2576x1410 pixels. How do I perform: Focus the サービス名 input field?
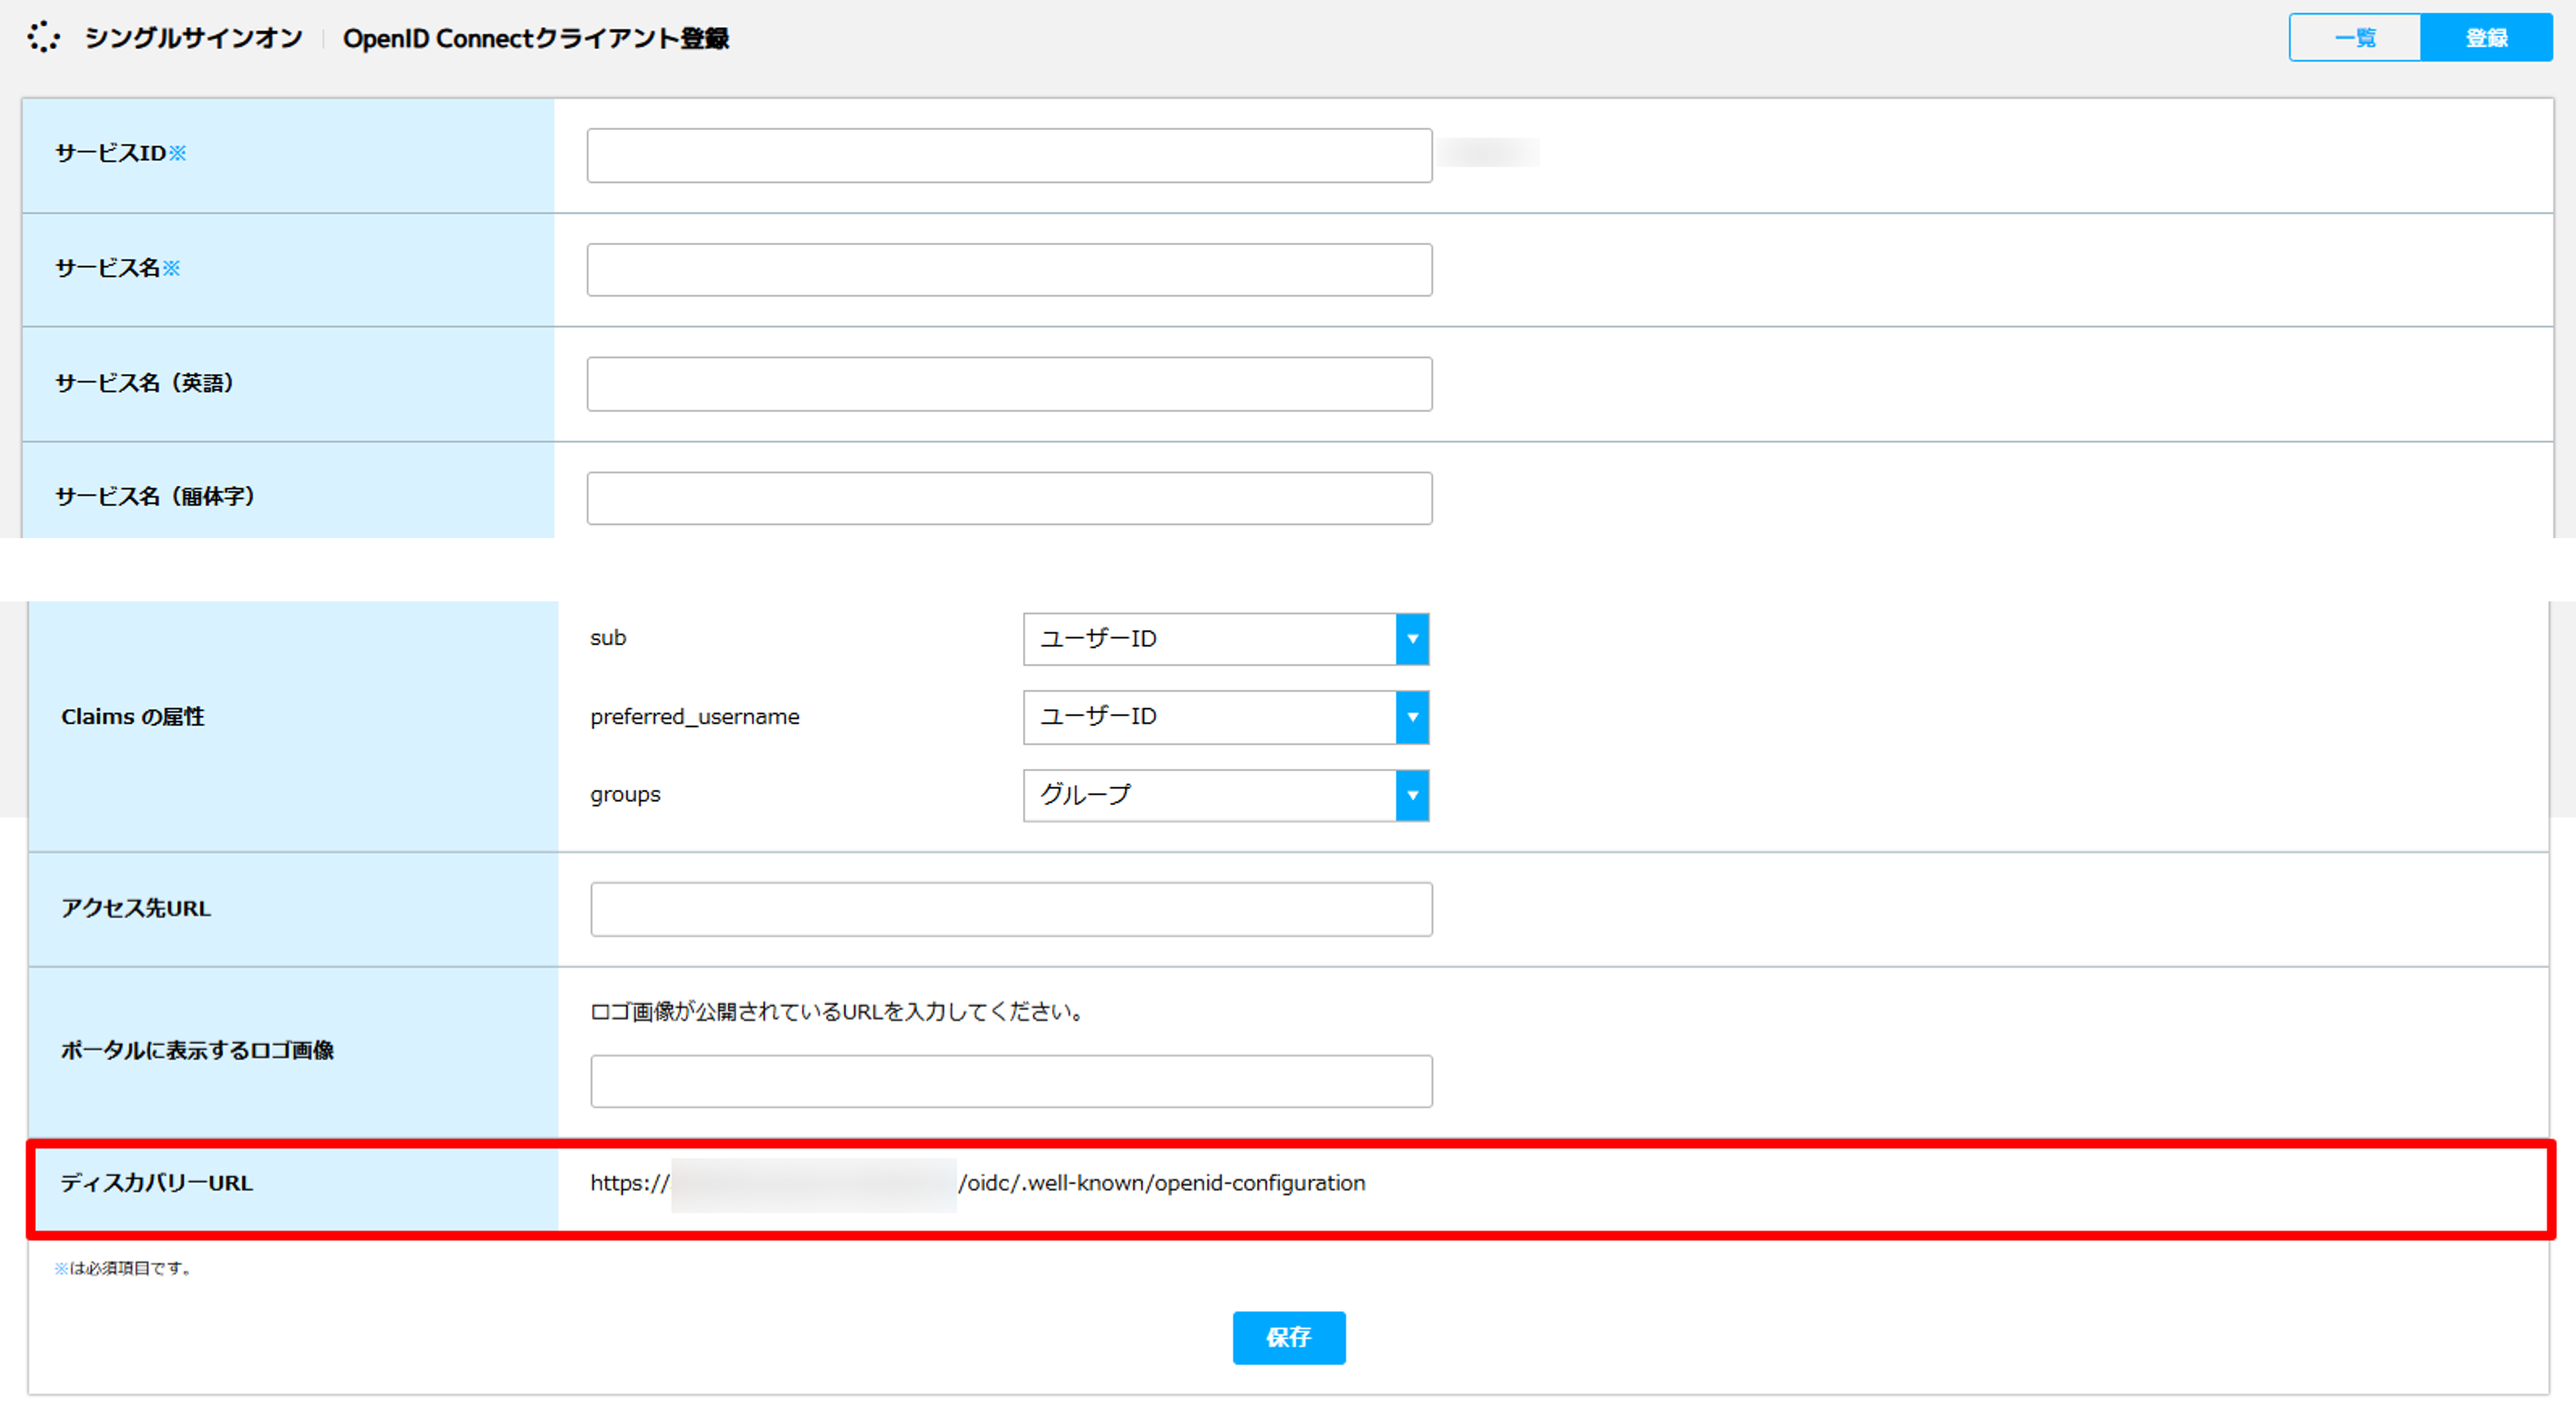pyautogui.click(x=1009, y=270)
